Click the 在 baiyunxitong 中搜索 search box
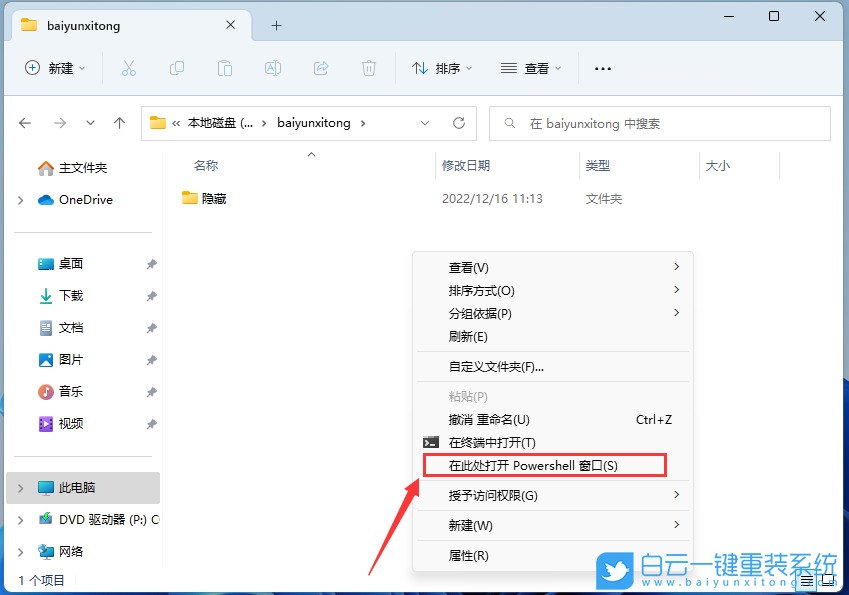This screenshot has height=595, width=849. [x=659, y=123]
